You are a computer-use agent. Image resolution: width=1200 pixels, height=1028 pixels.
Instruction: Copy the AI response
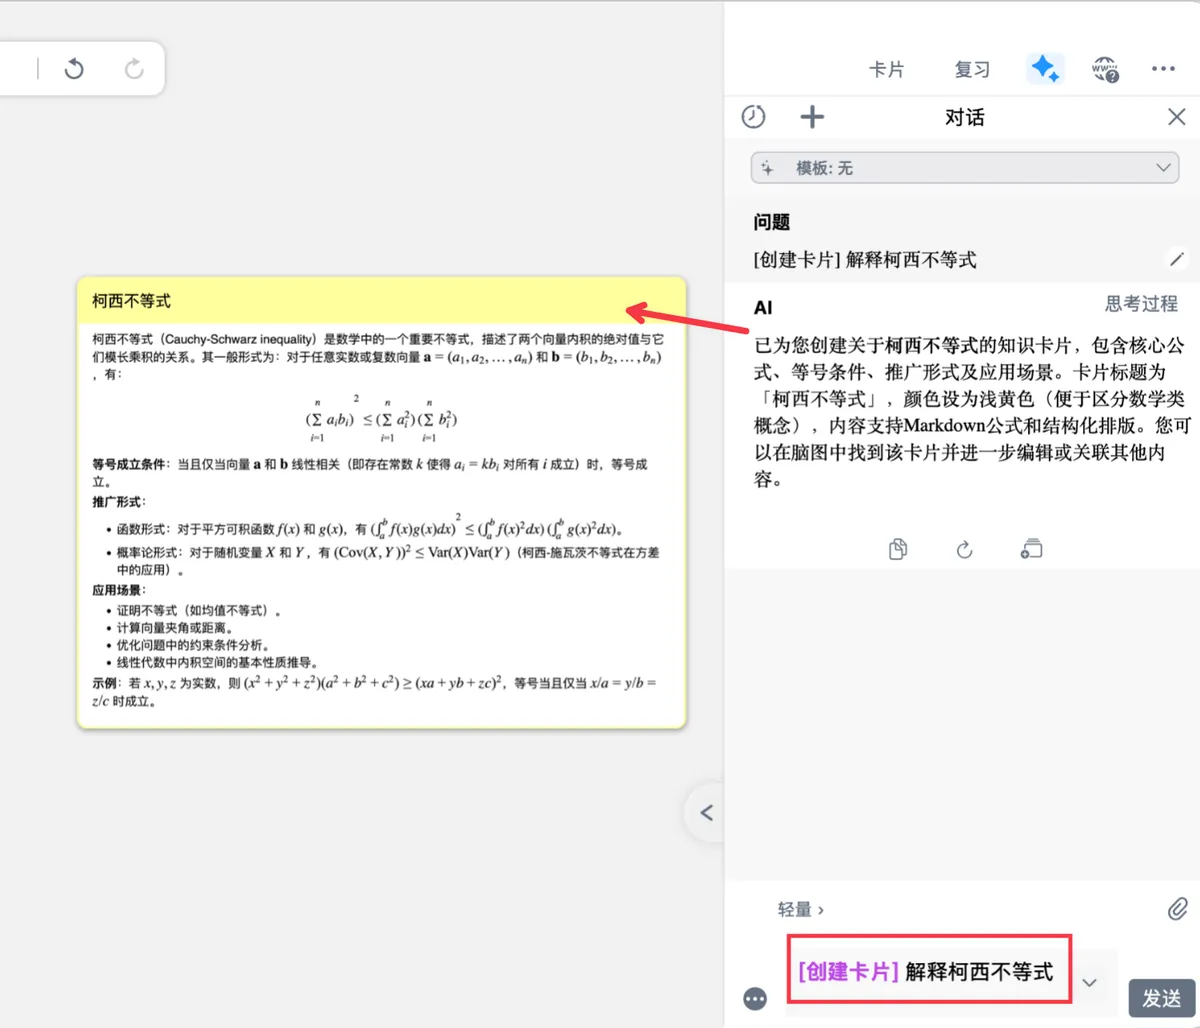[x=898, y=549]
